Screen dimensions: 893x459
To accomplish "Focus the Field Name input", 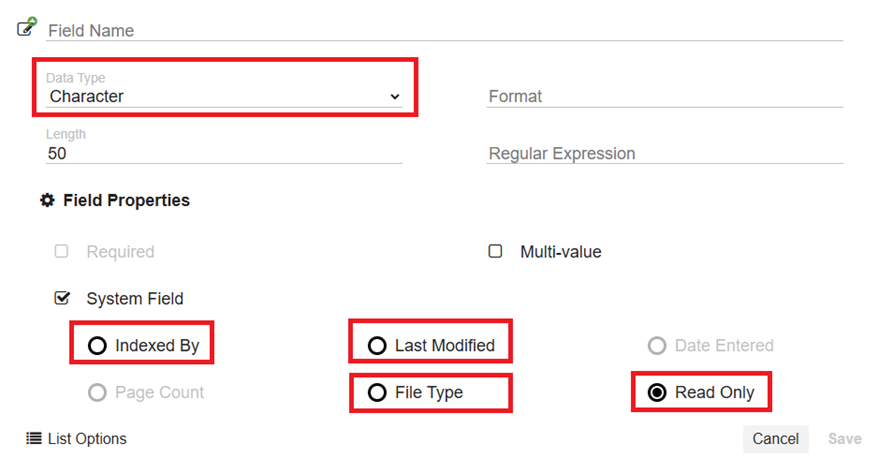I will (x=444, y=30).
